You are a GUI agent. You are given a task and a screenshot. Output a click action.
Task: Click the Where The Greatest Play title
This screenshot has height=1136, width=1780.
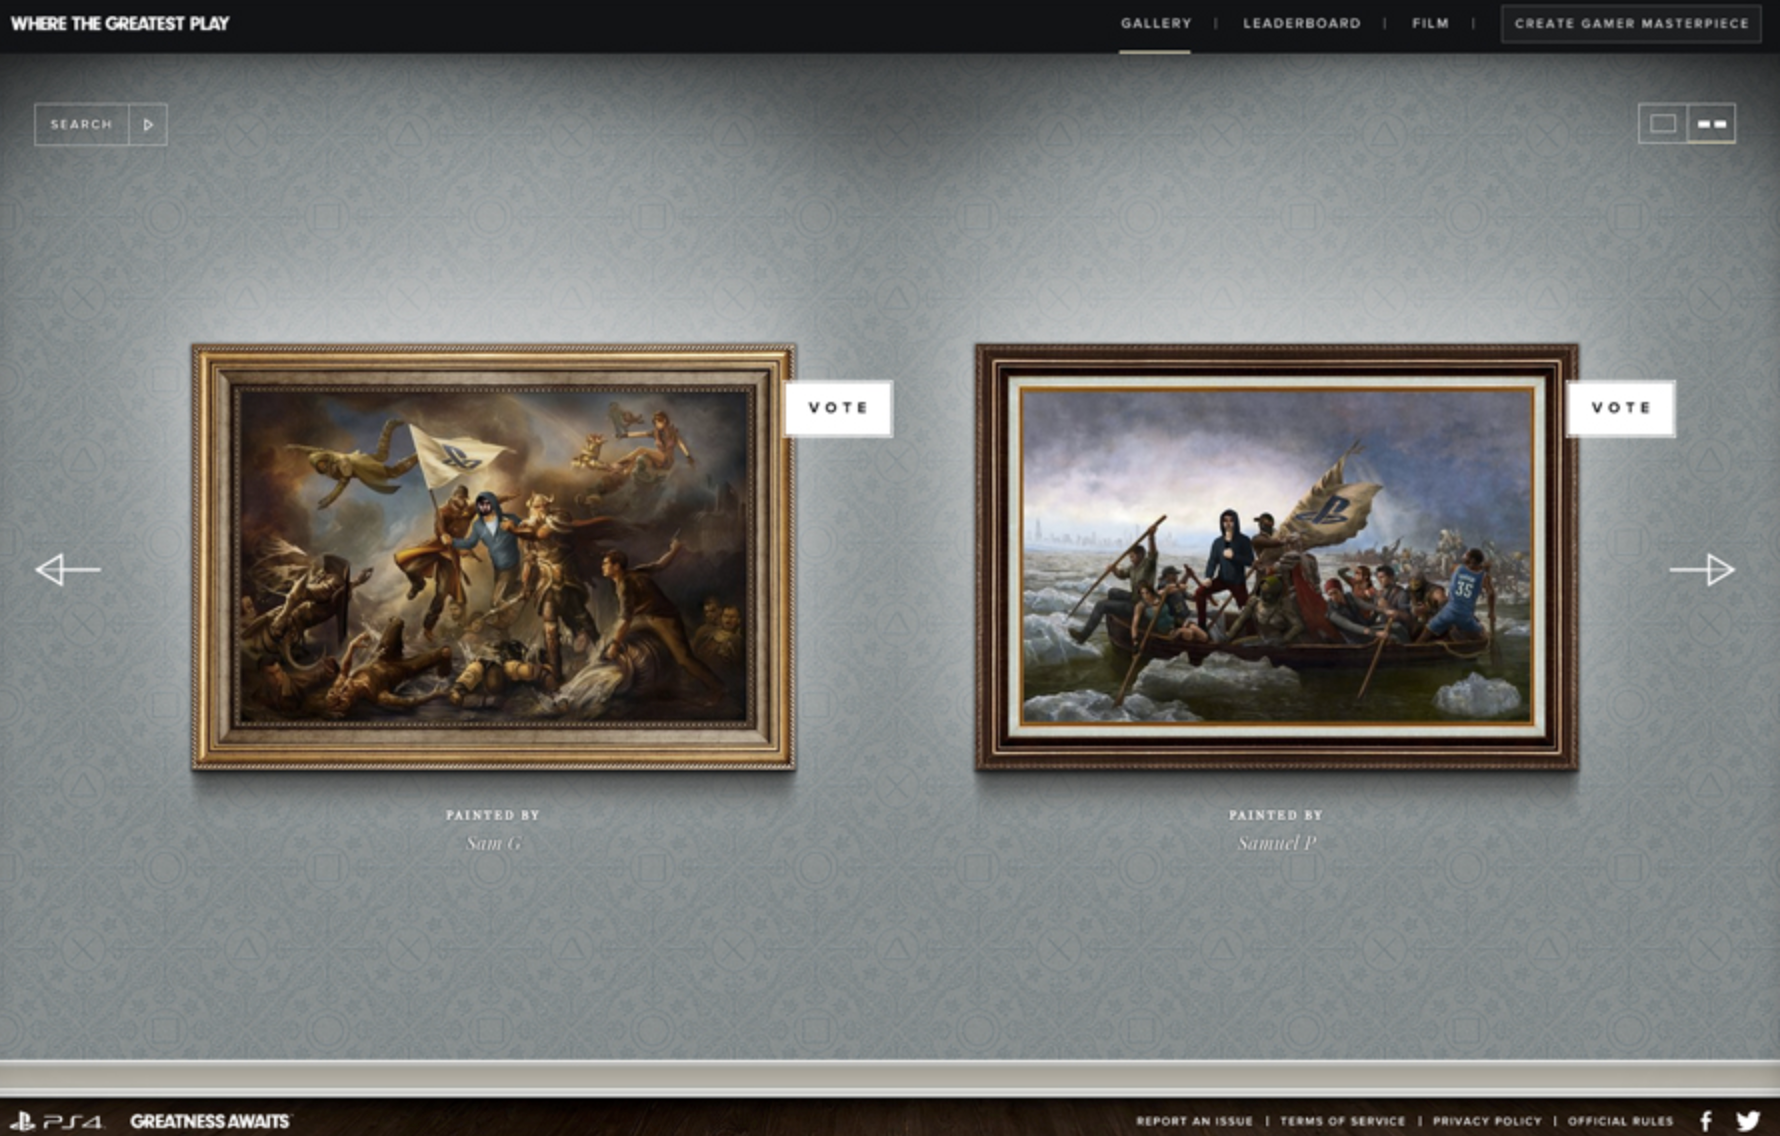pyautogui.click(x=120, y=23)
